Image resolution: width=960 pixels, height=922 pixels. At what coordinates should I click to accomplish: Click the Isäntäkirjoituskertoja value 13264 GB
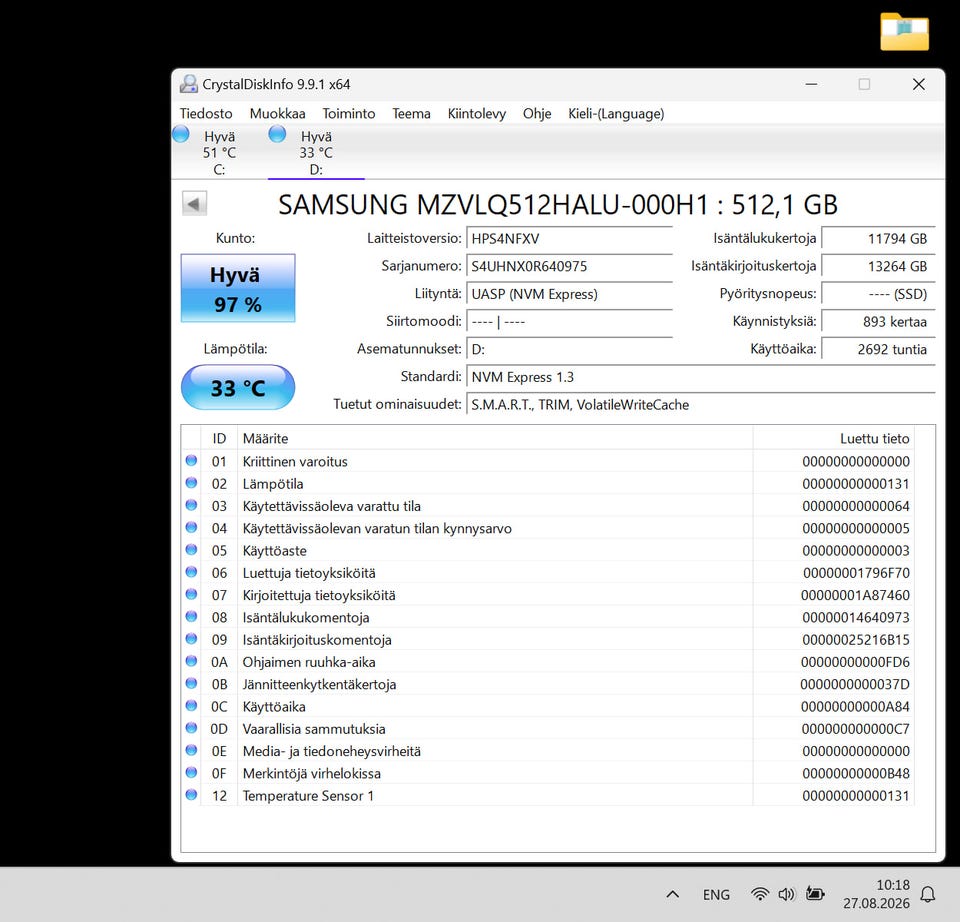[878, 266]
